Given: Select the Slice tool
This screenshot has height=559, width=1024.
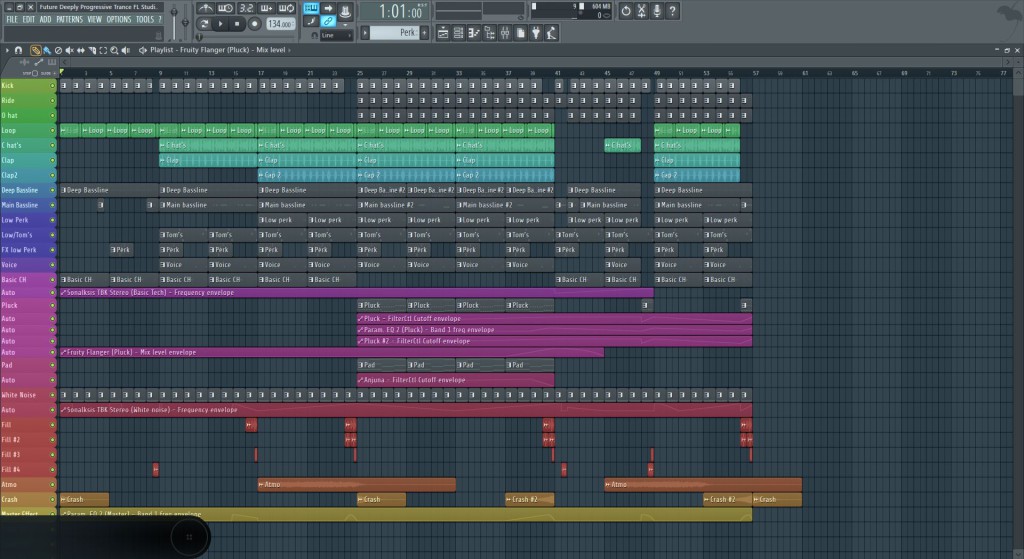Looking at the screenshot, I should coord(92,50).
